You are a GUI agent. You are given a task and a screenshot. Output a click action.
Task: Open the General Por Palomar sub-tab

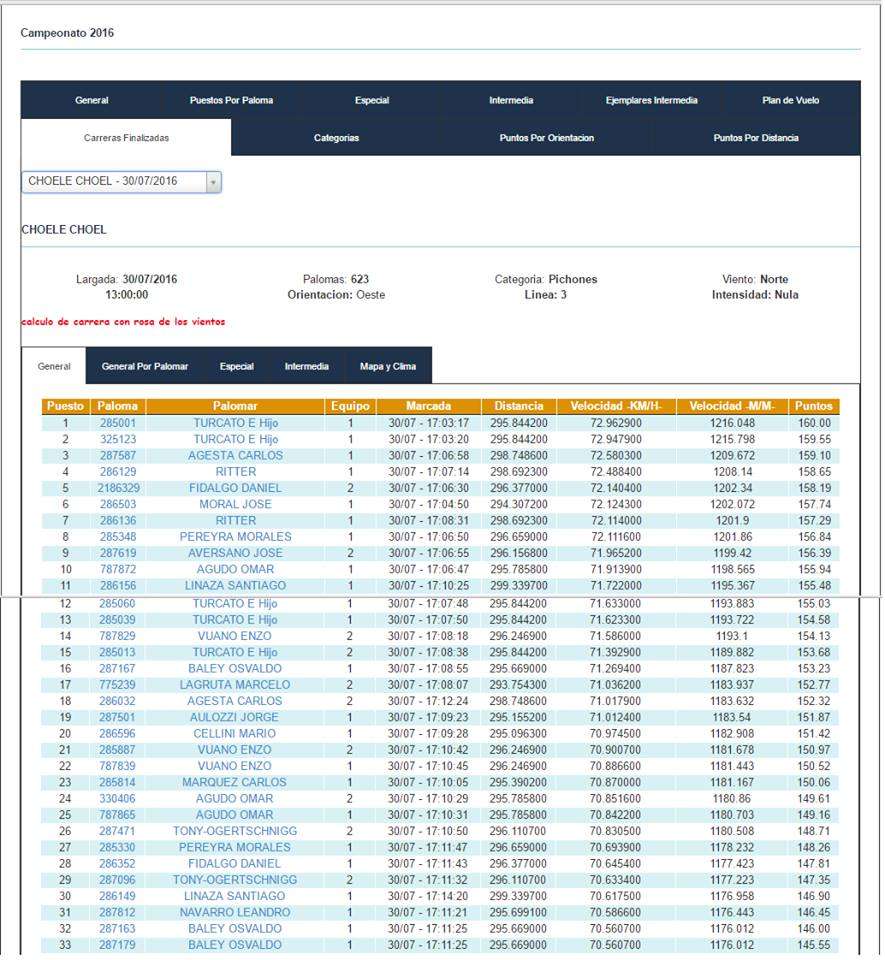[144, 367]
